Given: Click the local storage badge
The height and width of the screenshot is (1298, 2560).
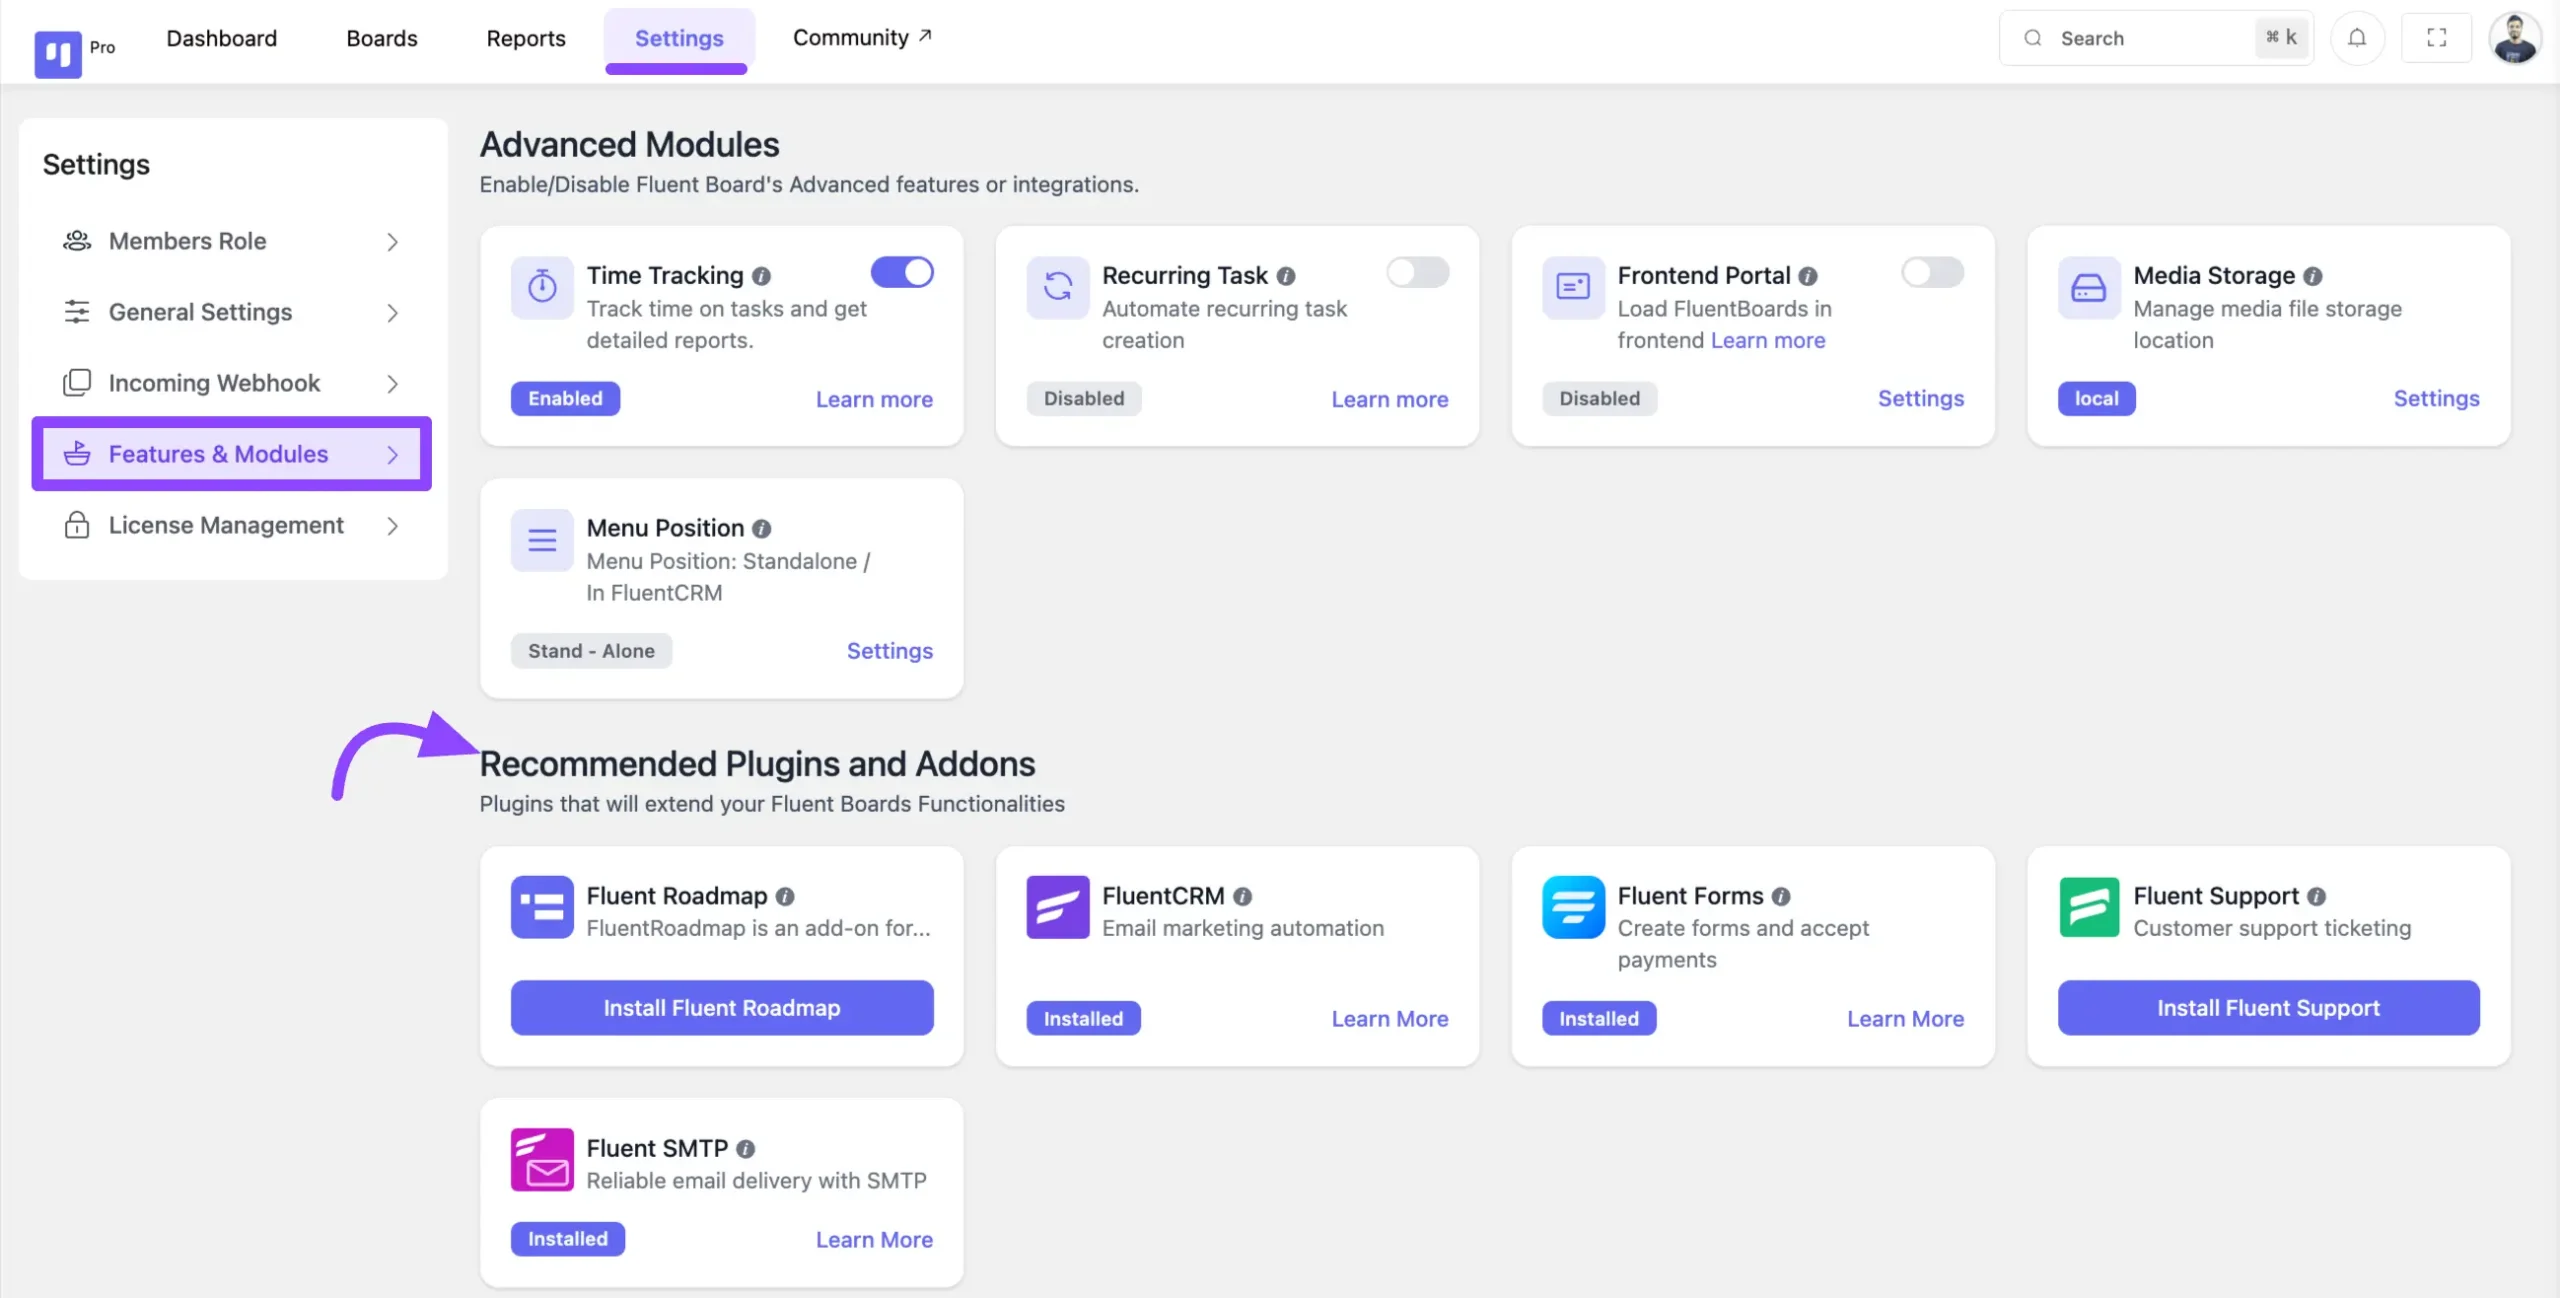Looking at the screenshot, I should [2096, 398].
